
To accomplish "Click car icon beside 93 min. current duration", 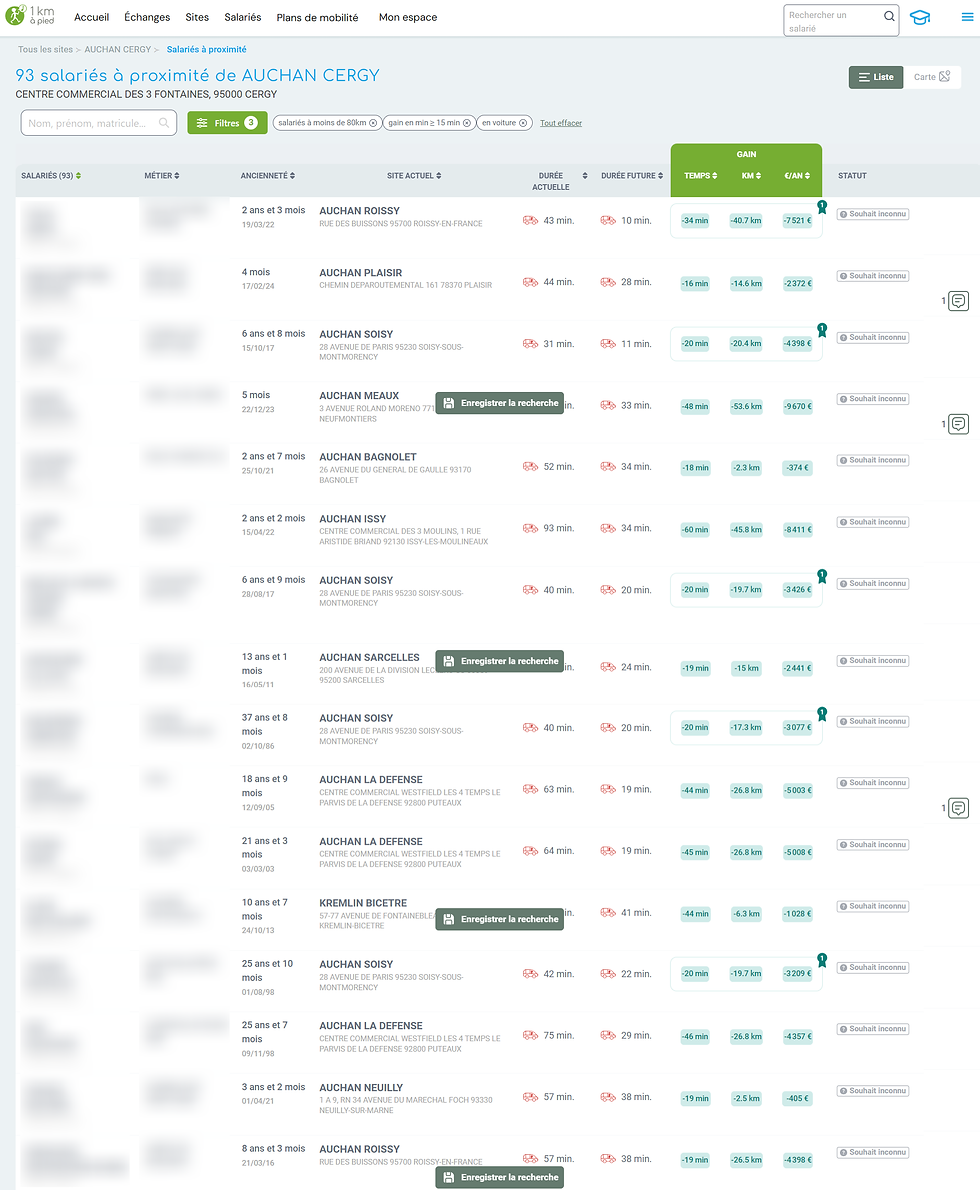I will (531, 529).
